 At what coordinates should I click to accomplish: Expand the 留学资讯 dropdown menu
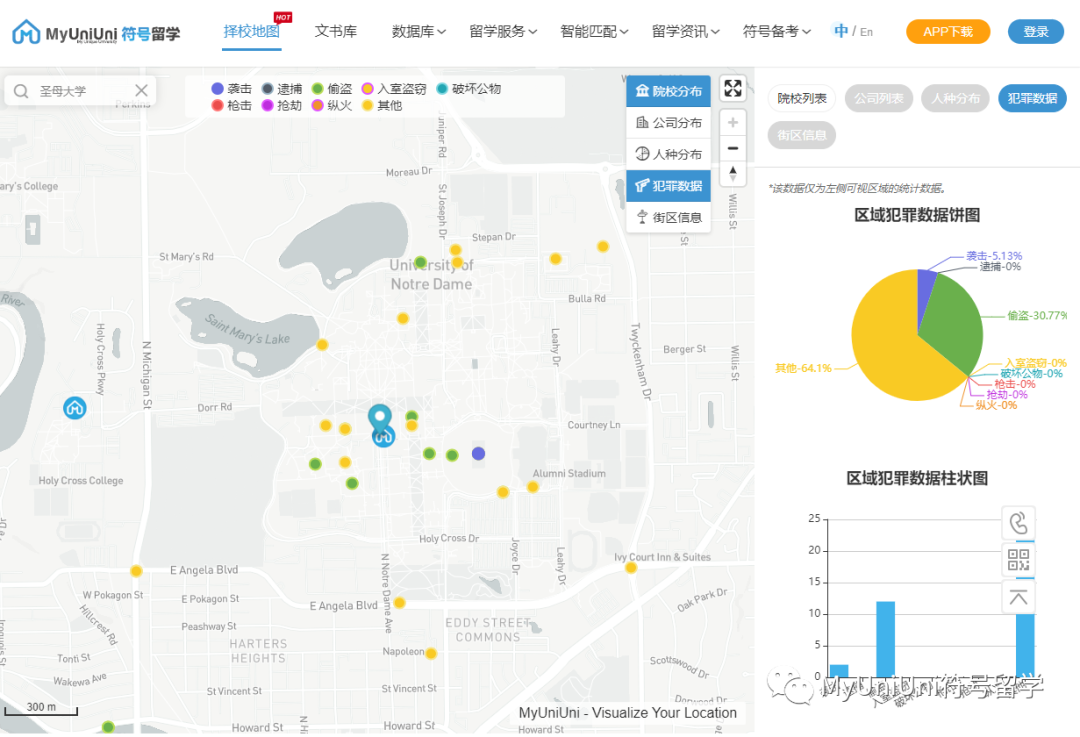pos(685,32)
